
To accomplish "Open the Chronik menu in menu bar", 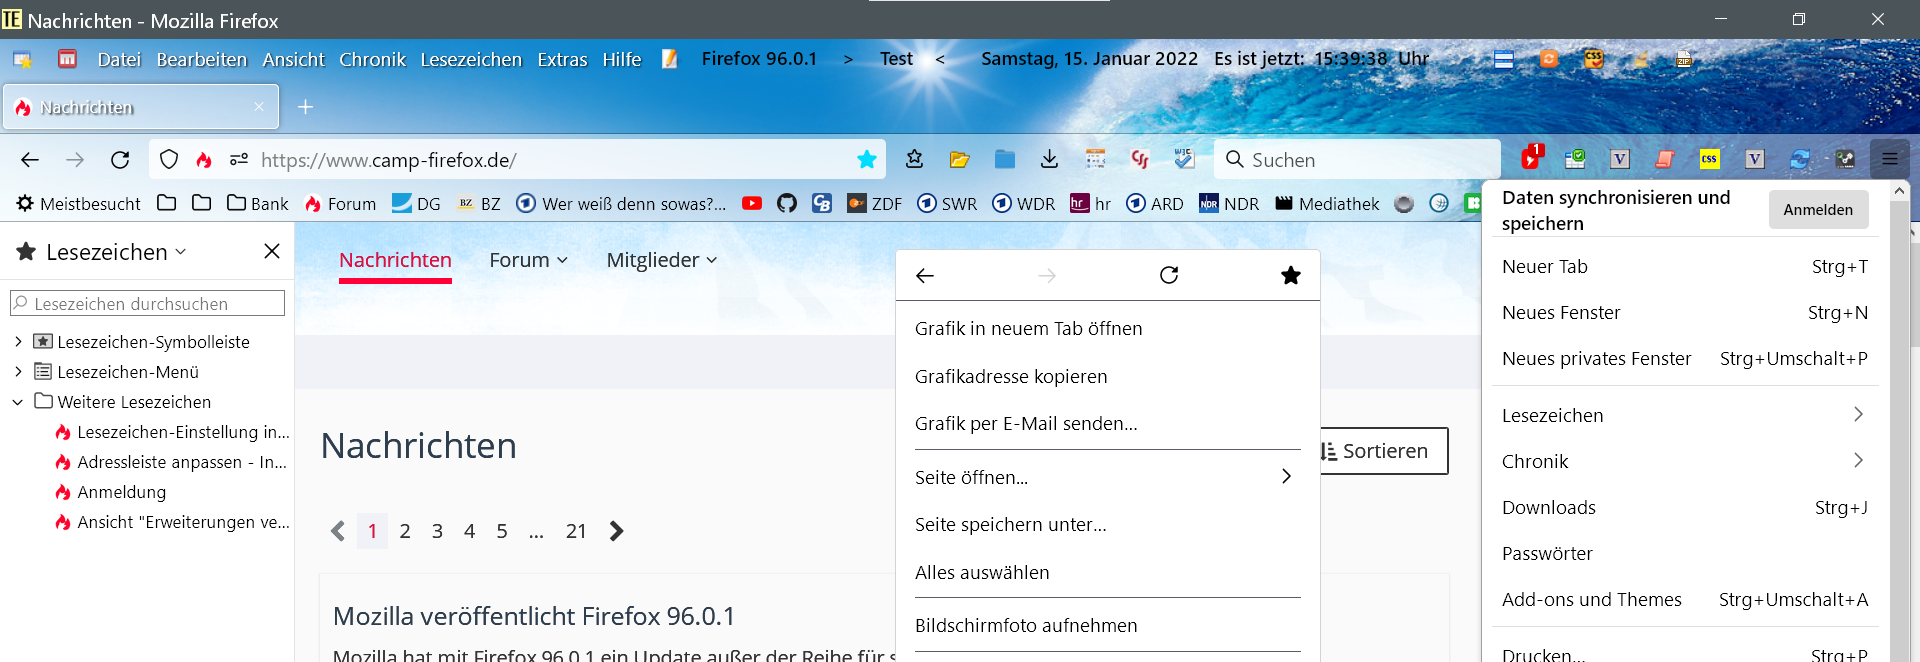I will (372, 59).
